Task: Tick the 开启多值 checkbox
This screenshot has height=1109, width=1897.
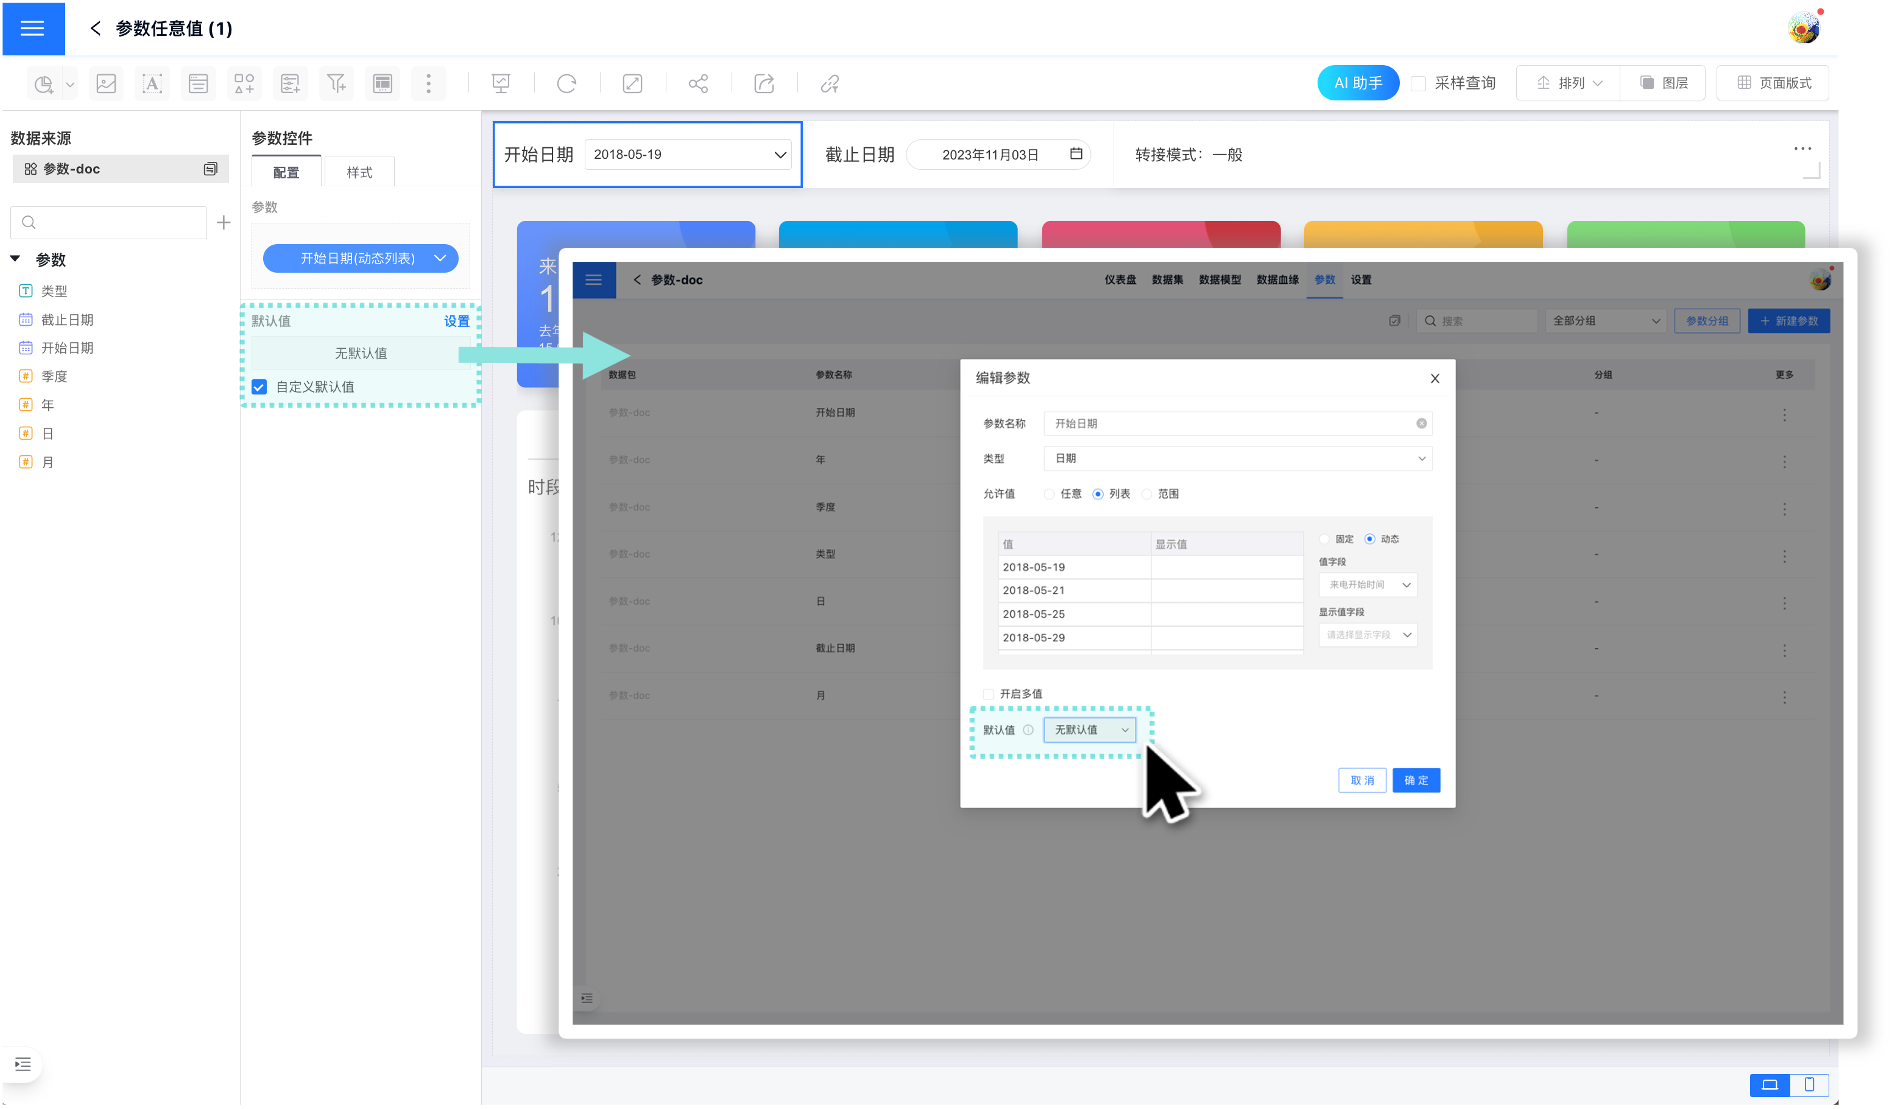Action: coord(988,694)
